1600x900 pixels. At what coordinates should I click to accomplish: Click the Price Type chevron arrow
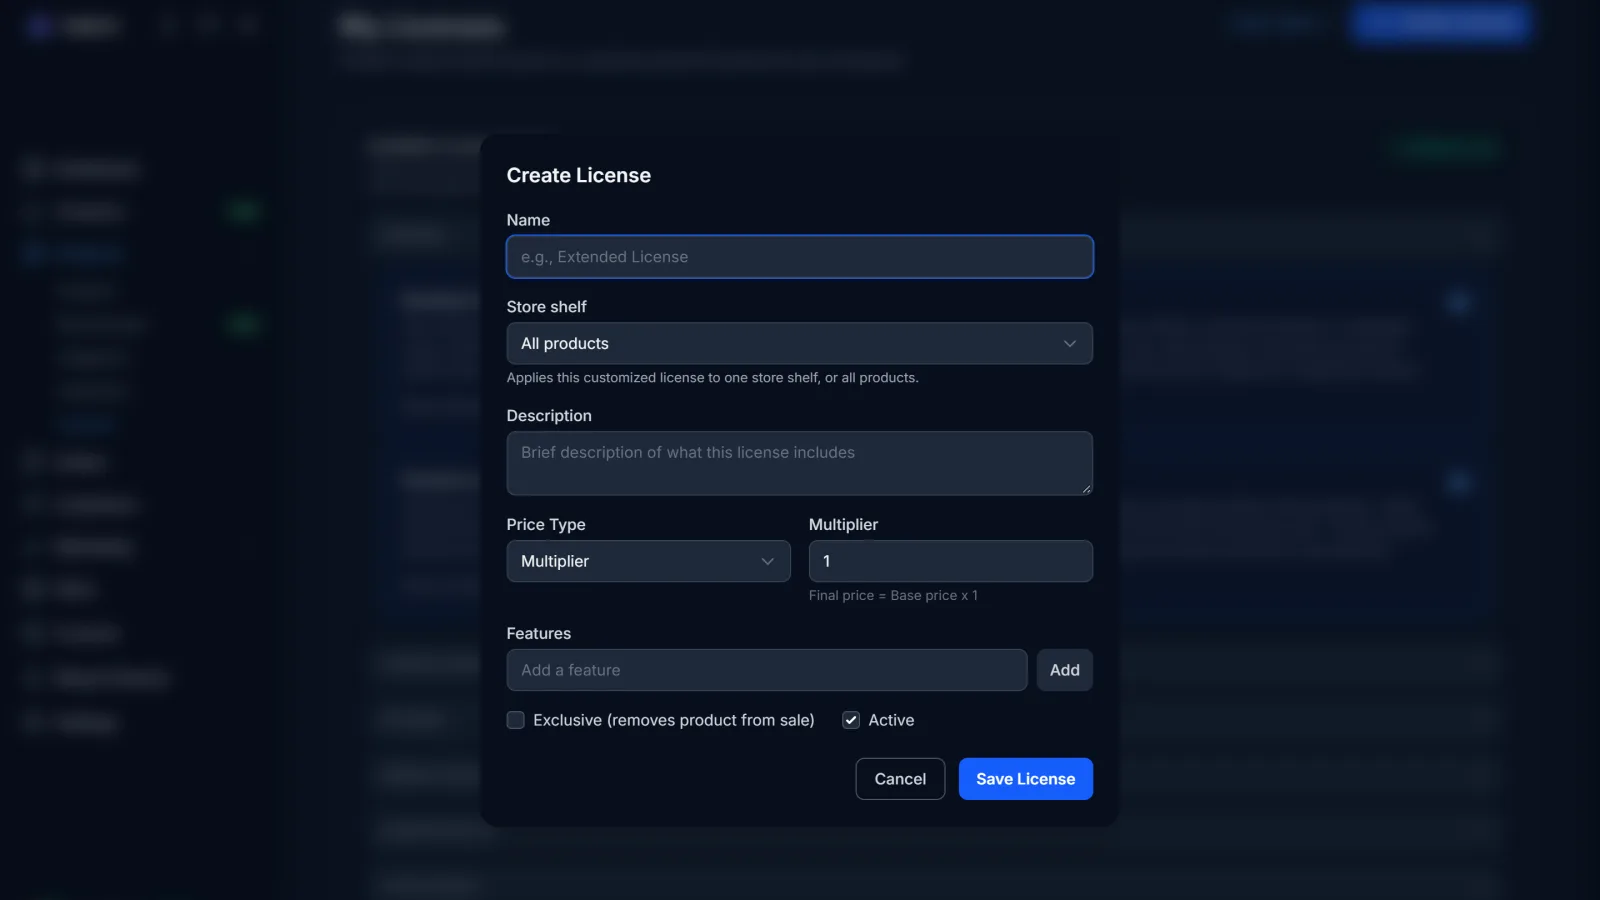pos(768,562)
